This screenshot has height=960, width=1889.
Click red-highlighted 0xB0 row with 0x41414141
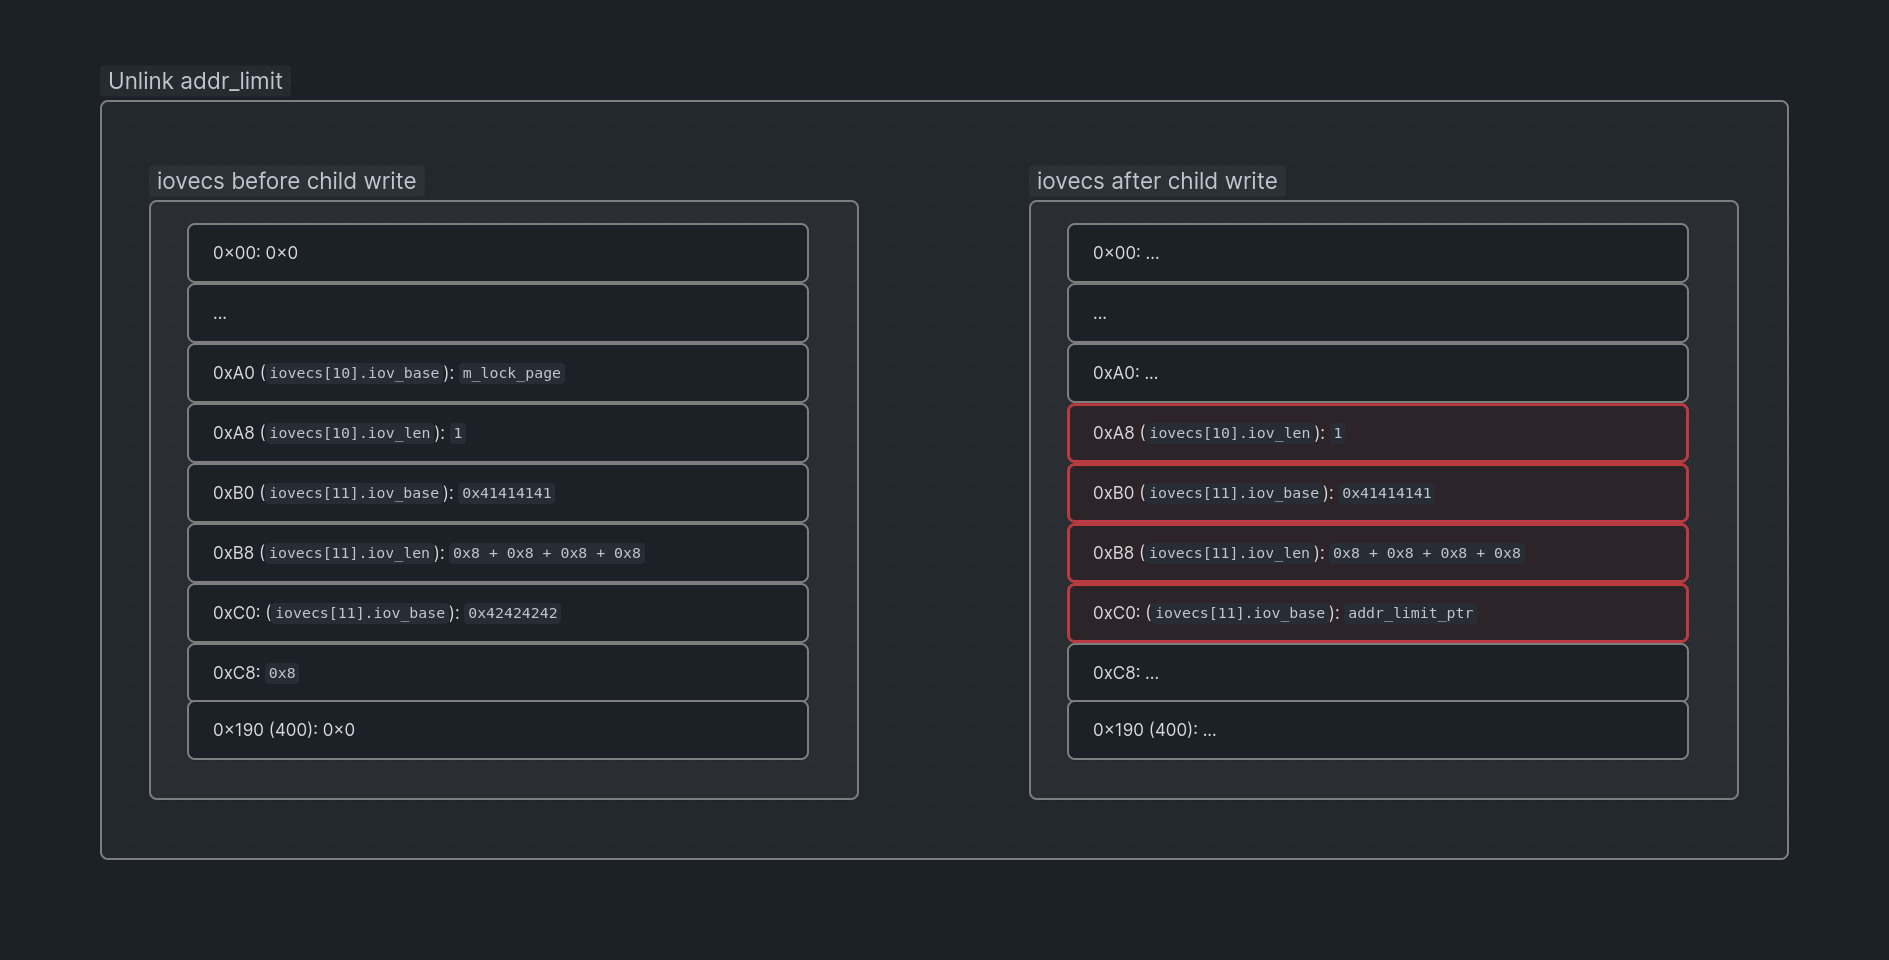(1377, 493)
